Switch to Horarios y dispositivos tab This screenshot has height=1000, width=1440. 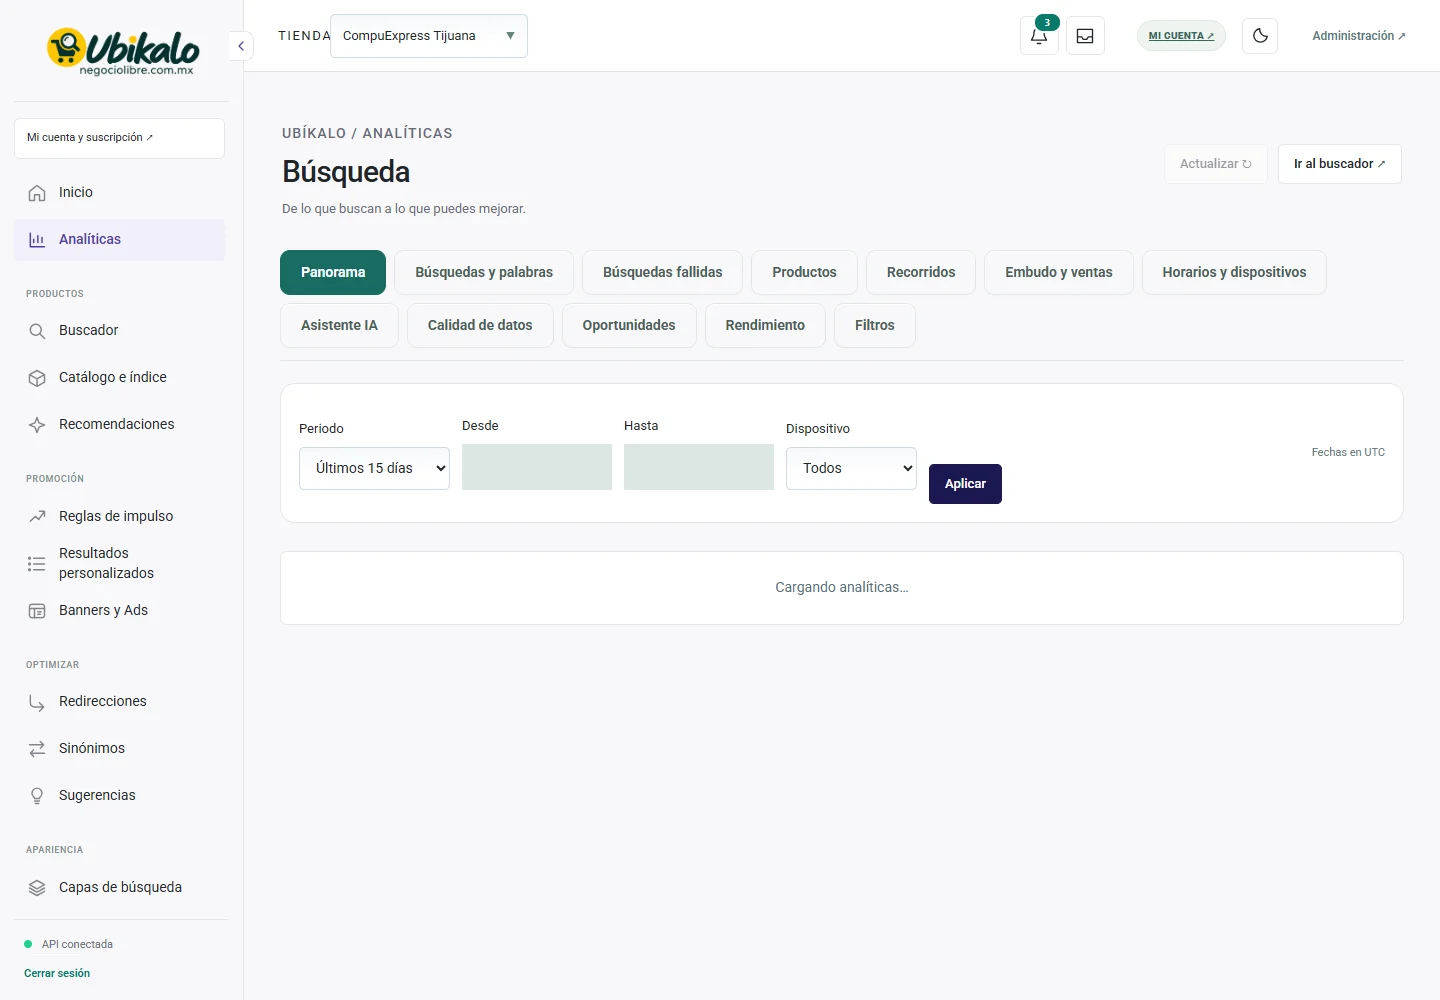1234,272
